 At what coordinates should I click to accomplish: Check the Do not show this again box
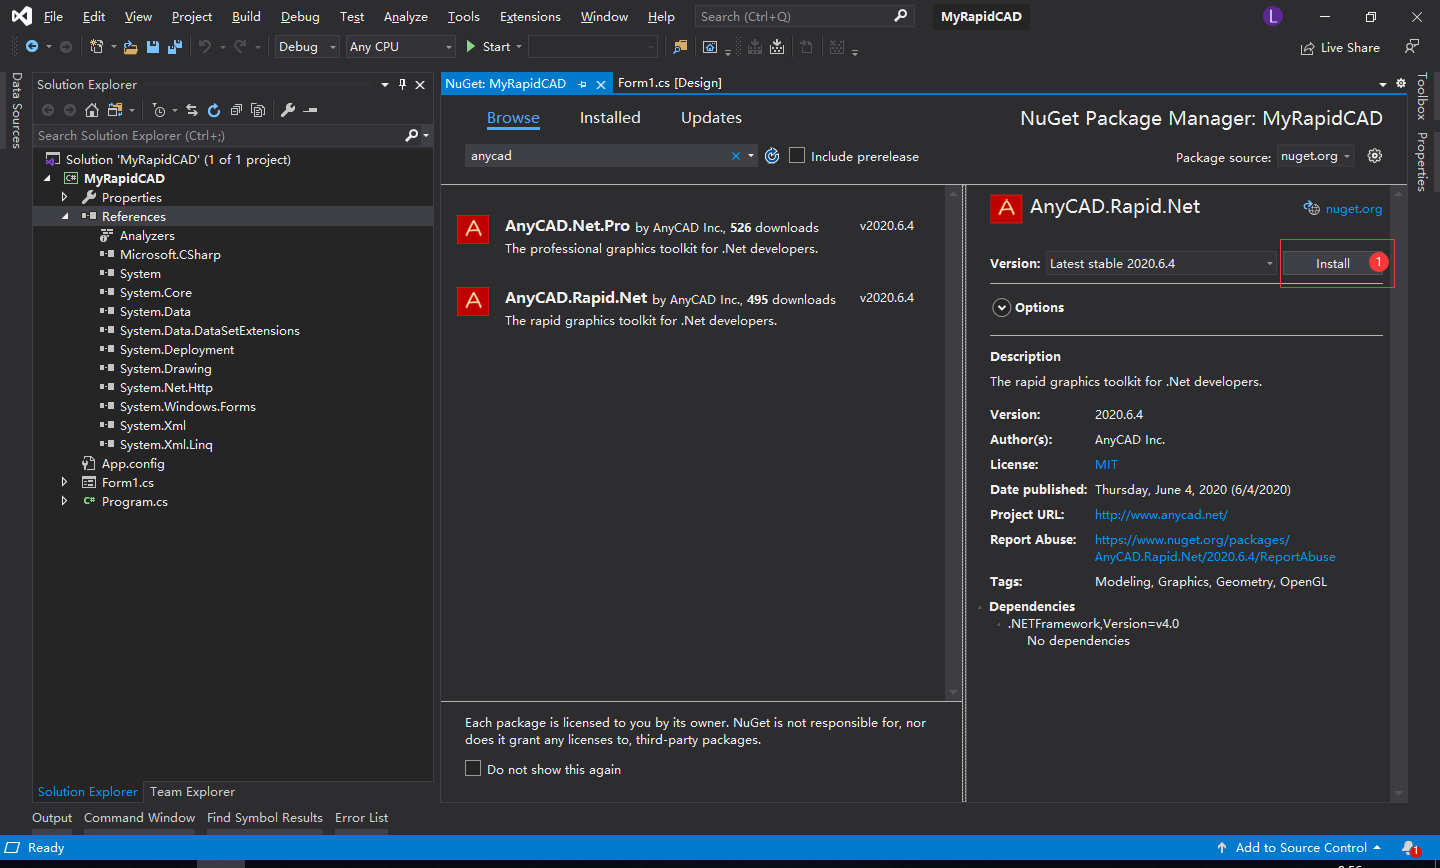point(473,768)
